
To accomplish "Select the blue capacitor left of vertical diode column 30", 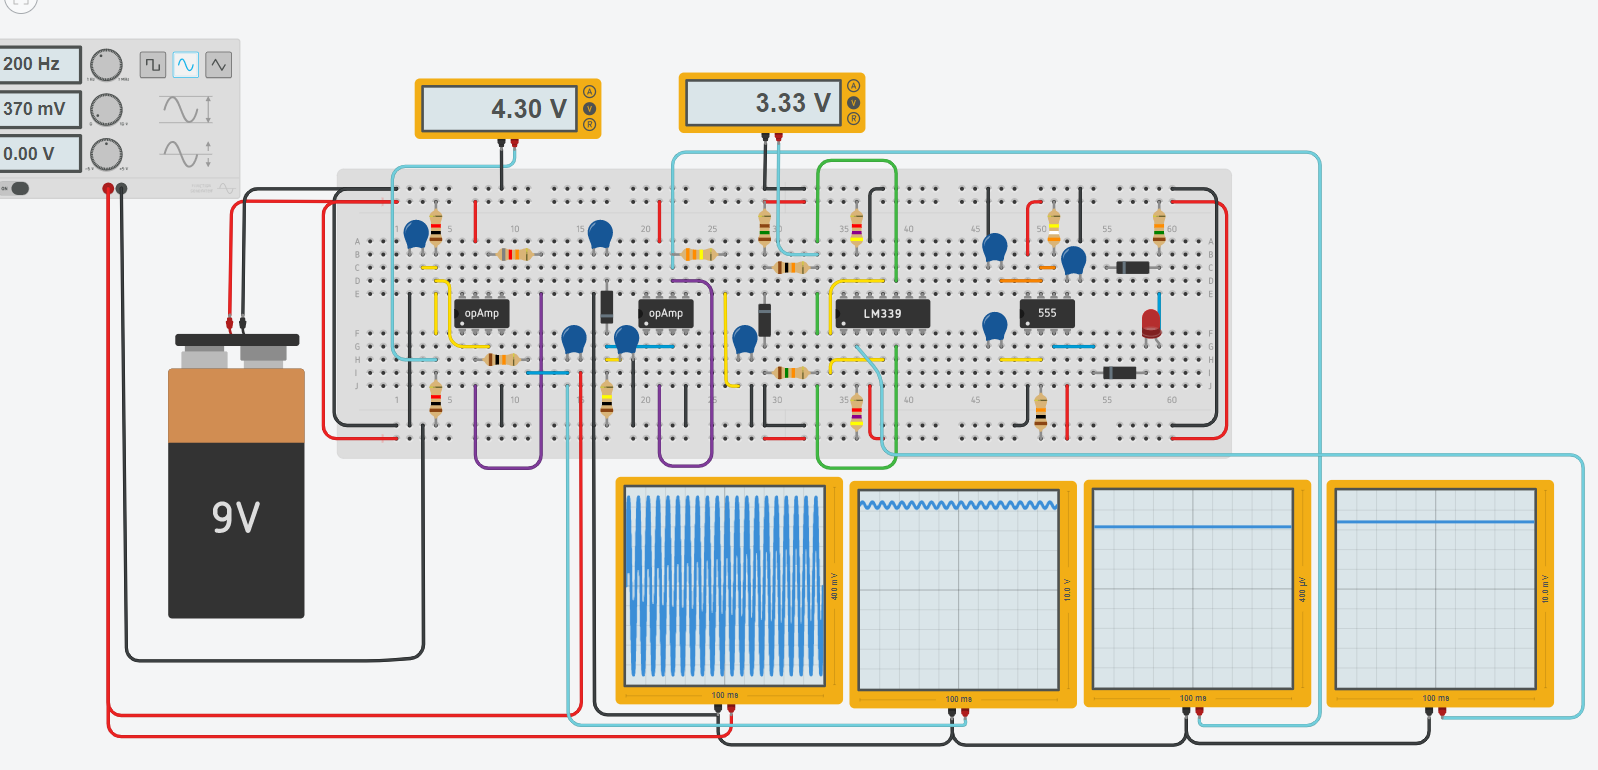I will (x=745, y=341).
